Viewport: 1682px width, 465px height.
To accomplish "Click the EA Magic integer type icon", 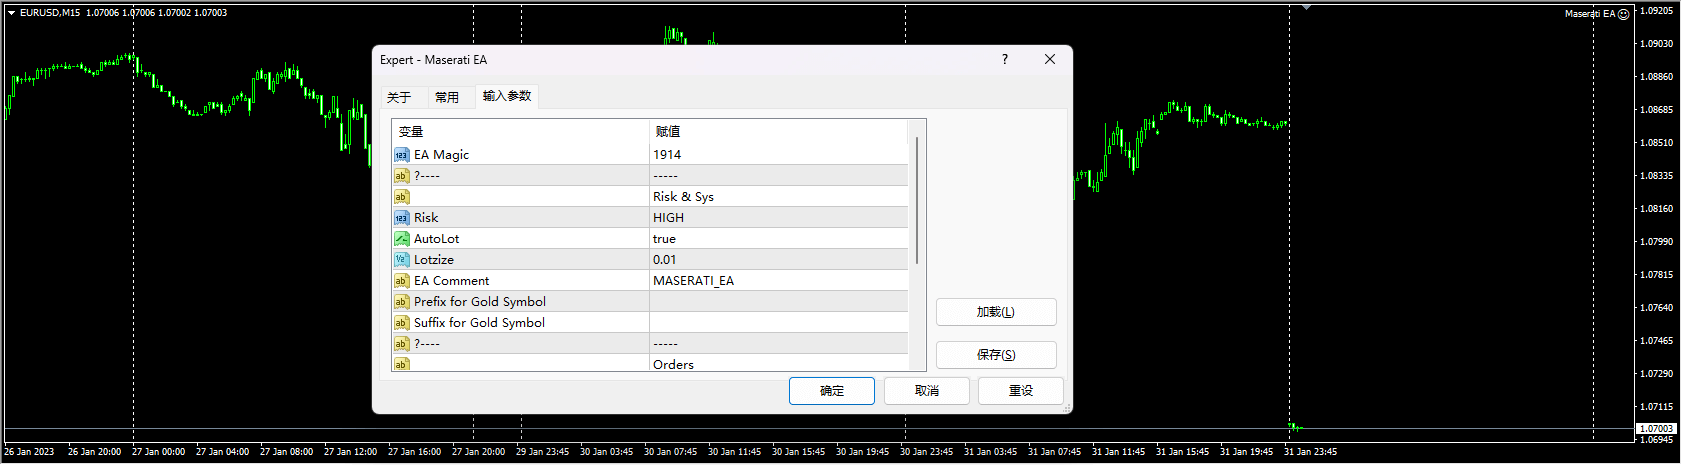I will [401, 155].
